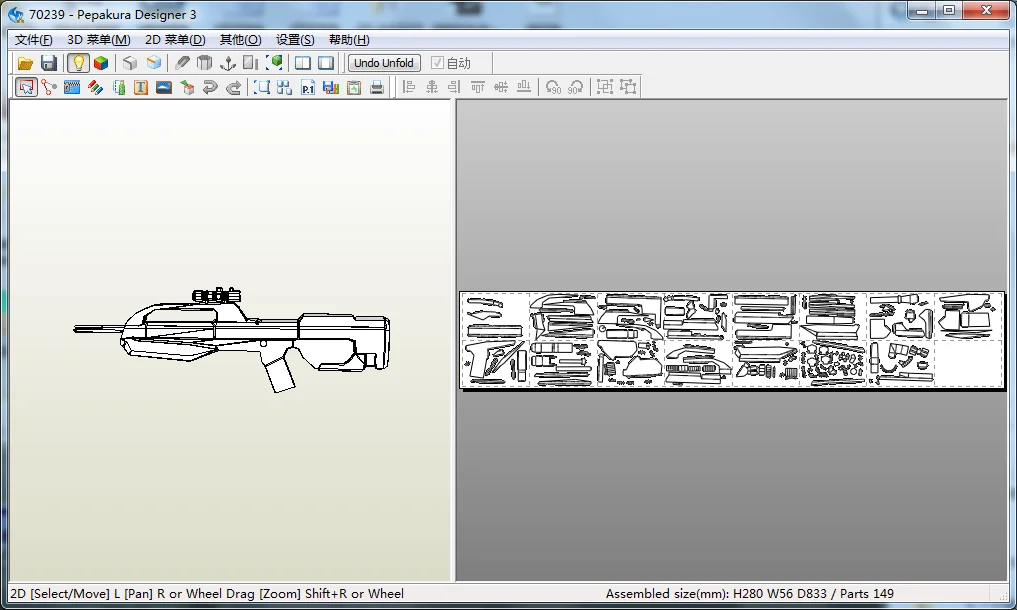Click the anchor icon in toolbar

pos(227,63)
